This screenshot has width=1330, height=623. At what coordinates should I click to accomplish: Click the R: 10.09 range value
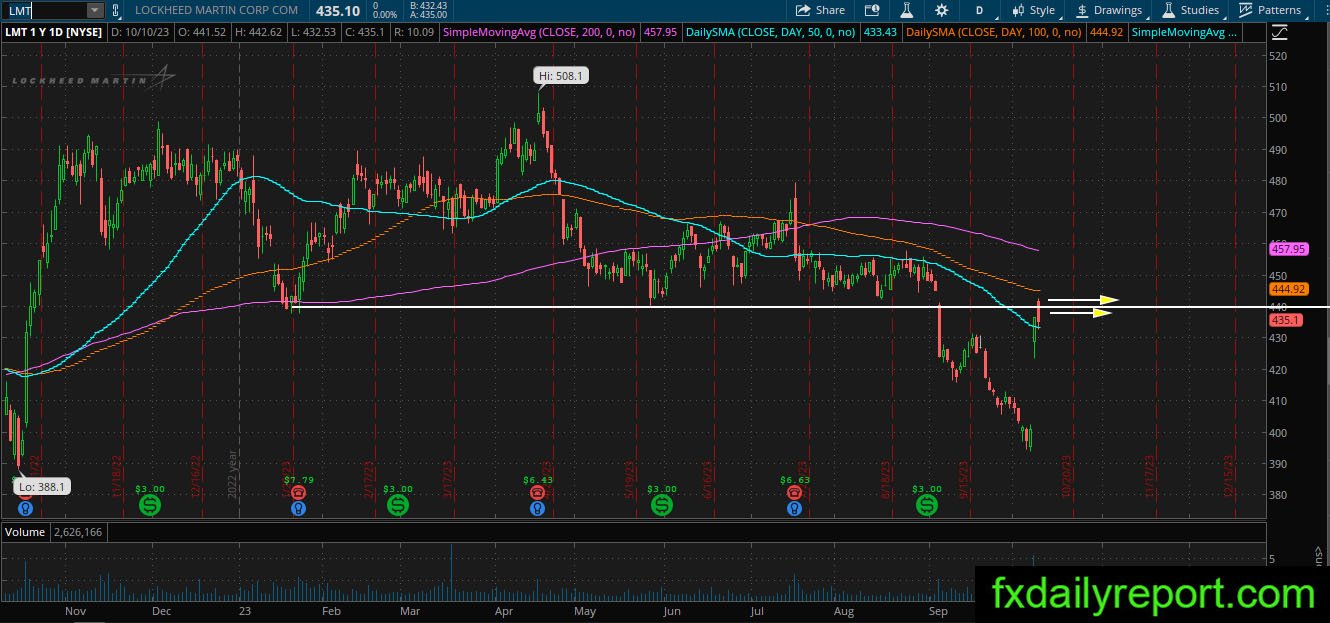pyautogui.click(x=414, y=32)
